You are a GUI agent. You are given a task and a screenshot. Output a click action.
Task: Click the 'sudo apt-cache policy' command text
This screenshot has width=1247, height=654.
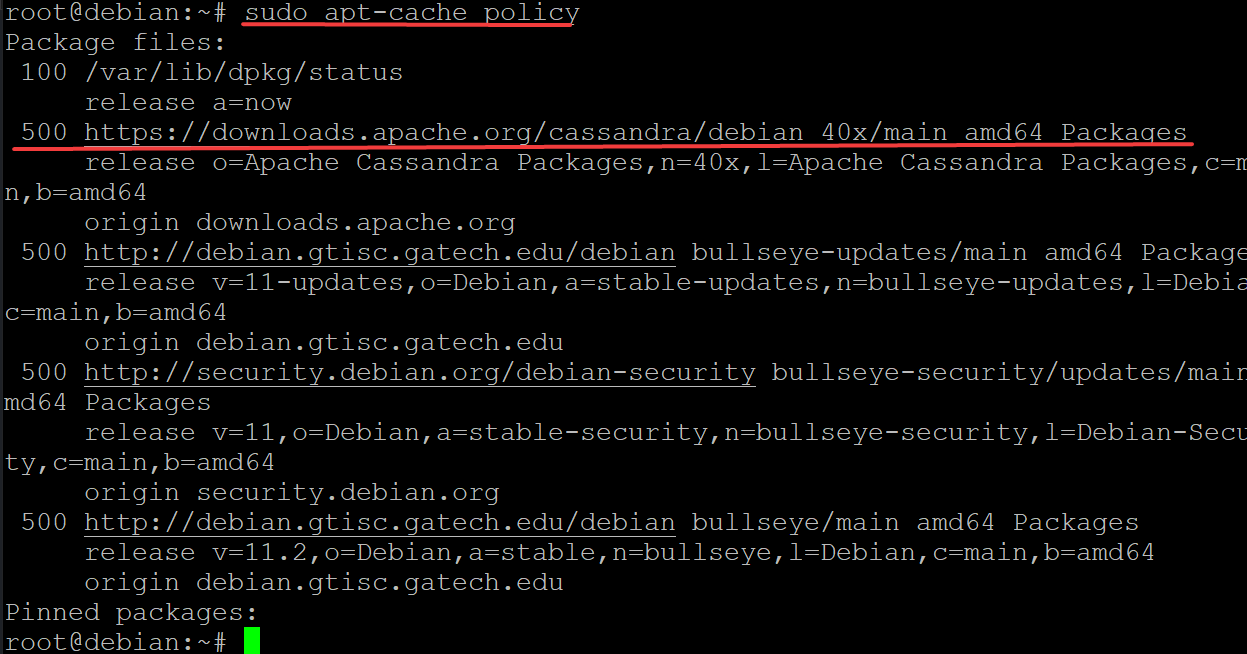tap(411, 13)
